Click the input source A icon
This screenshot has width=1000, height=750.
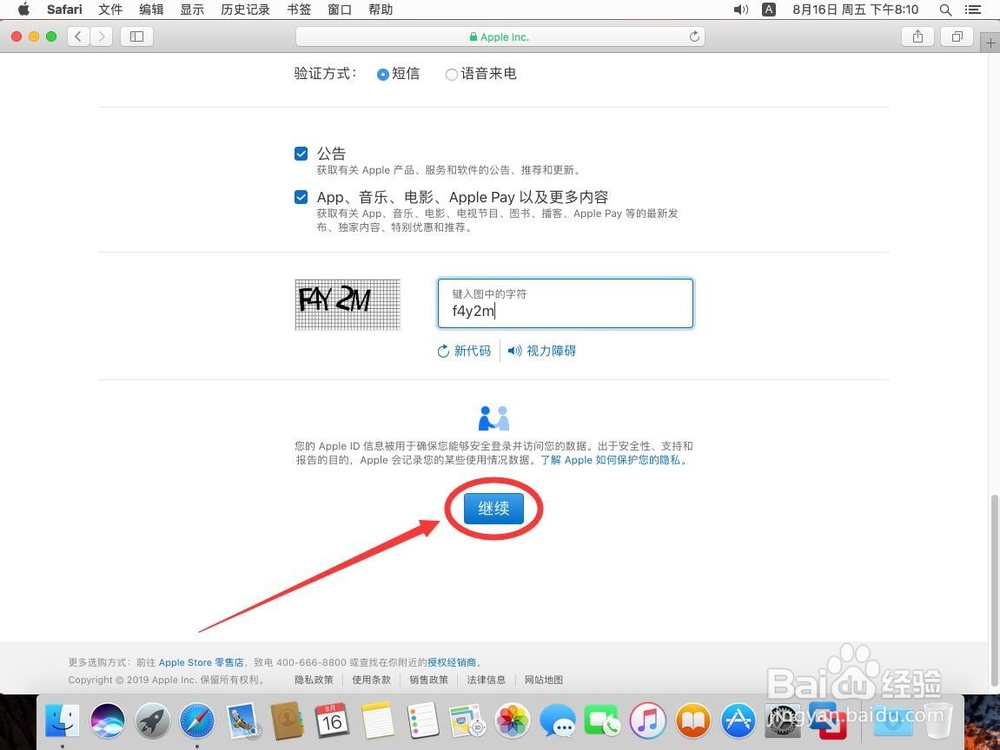[769, 10]
